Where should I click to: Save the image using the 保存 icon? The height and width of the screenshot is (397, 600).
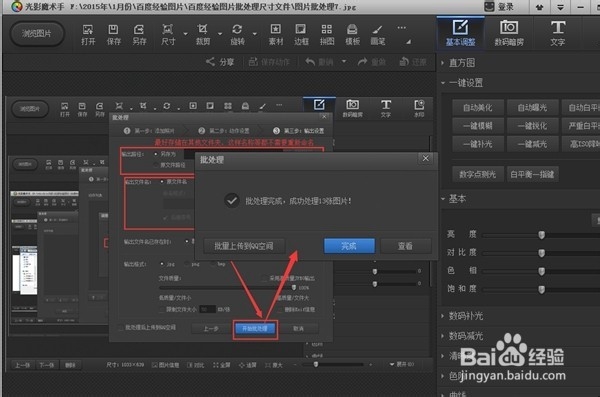coord(113,34)
